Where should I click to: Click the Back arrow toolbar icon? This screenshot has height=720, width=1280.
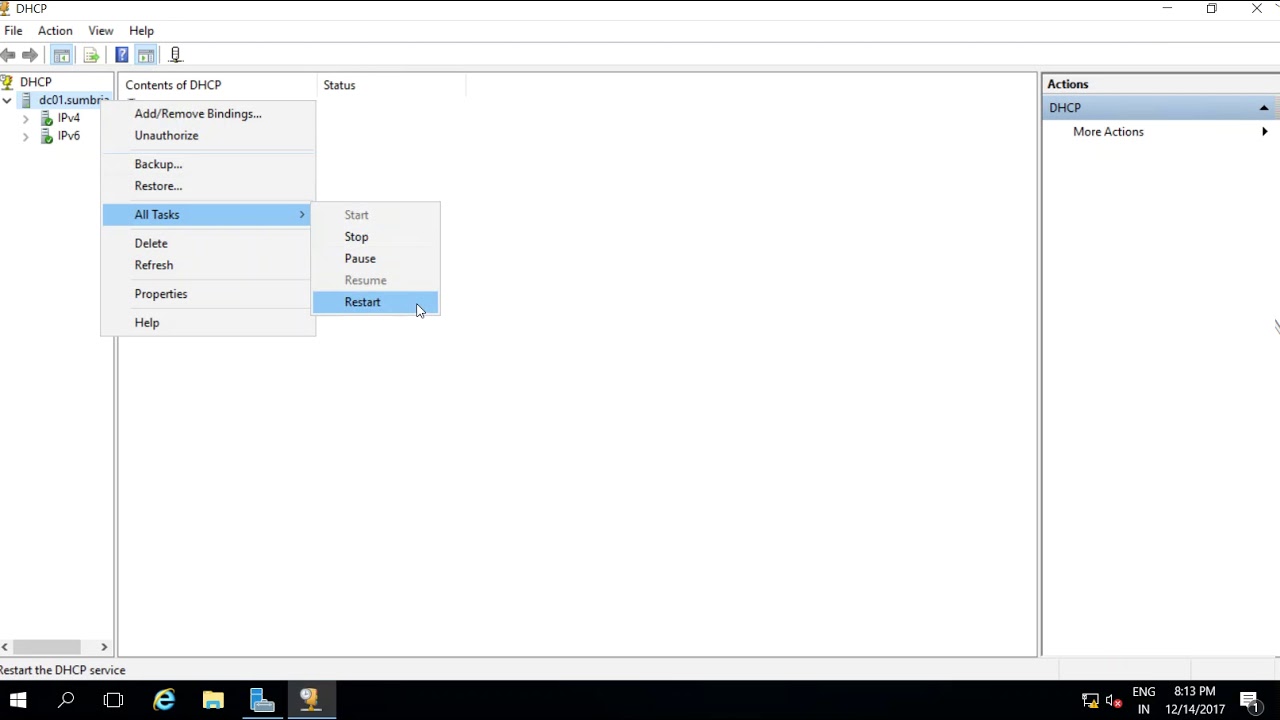coord(8,55)
